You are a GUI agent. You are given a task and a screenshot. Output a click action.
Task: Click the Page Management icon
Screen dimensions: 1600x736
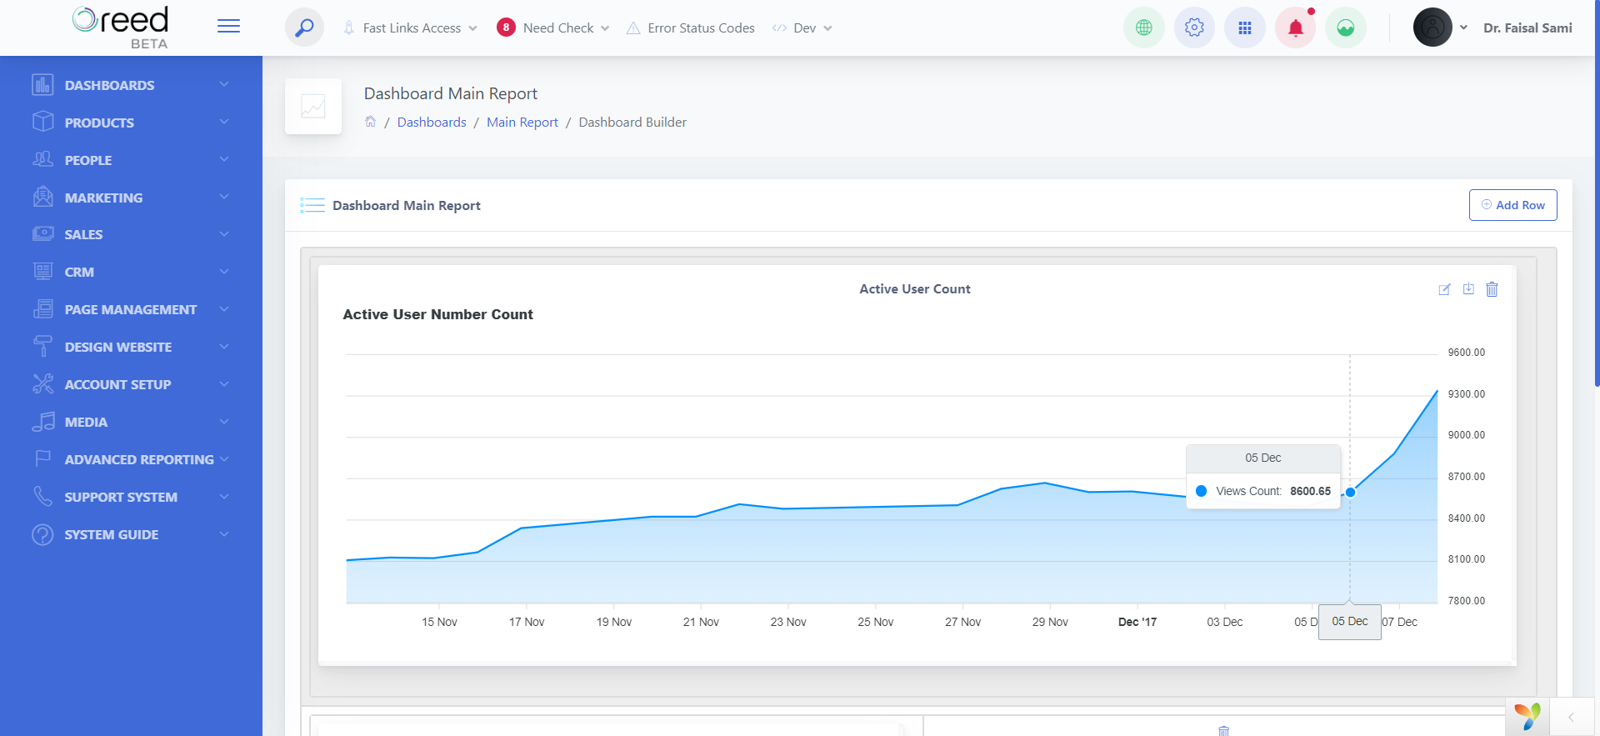coord(42,309)
